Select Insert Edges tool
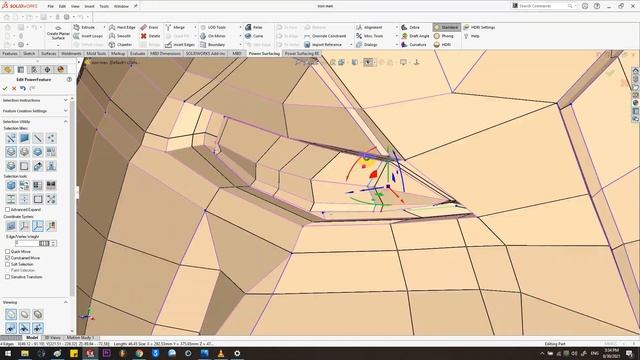Screen dimensions: 640x360 180,44
